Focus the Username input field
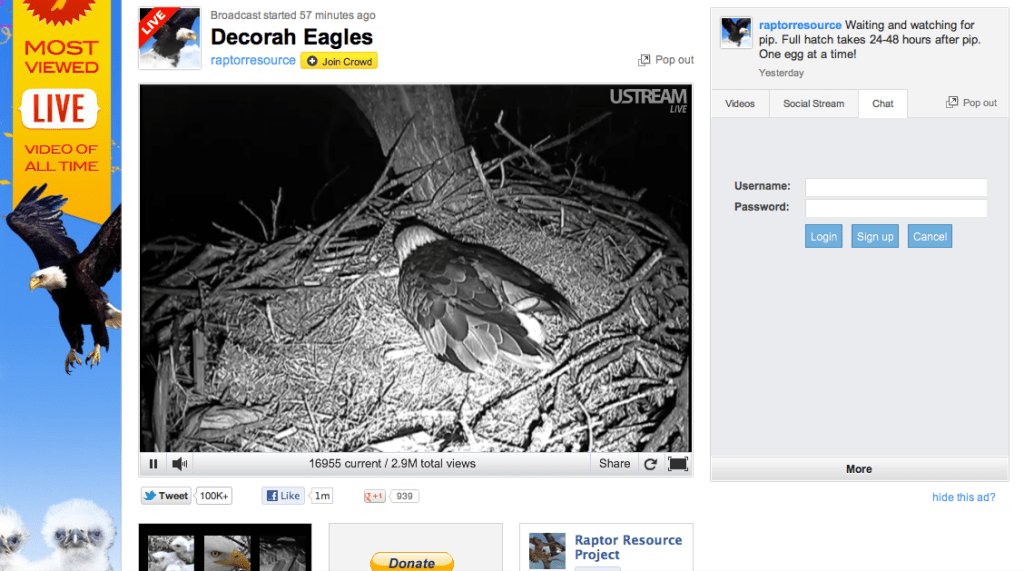Screen dimensions: 1024x571 tap(896, 188)
